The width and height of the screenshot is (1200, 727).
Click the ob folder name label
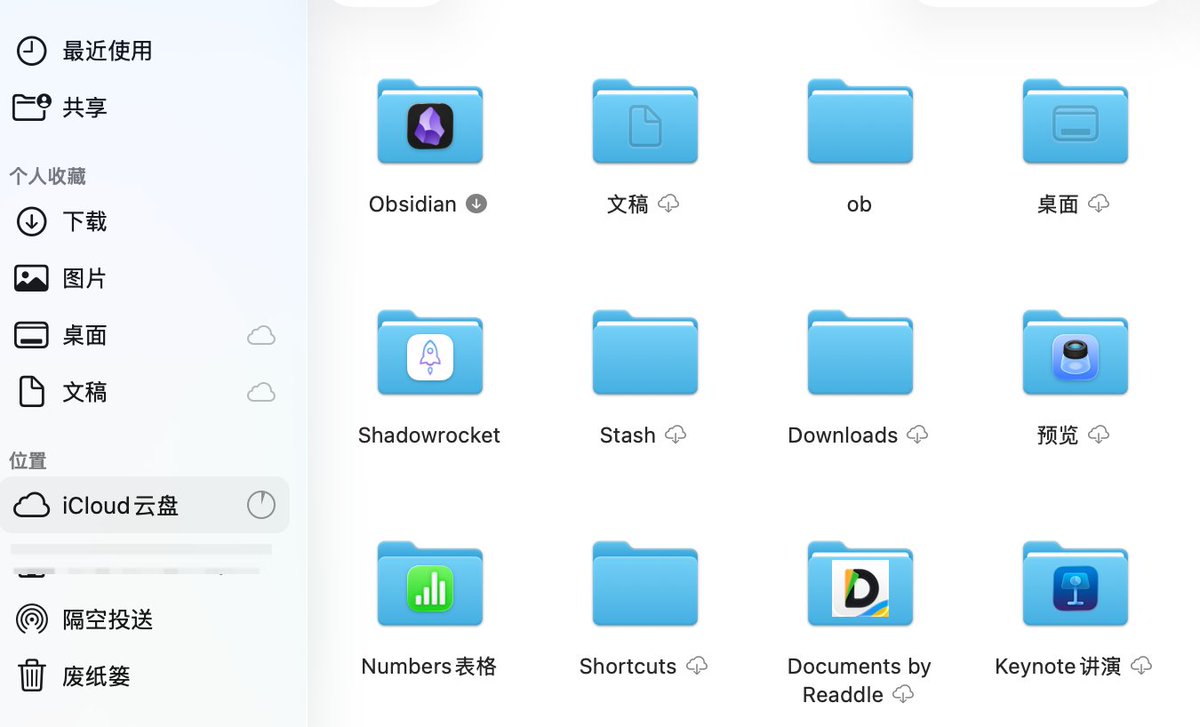click(859, 204)
